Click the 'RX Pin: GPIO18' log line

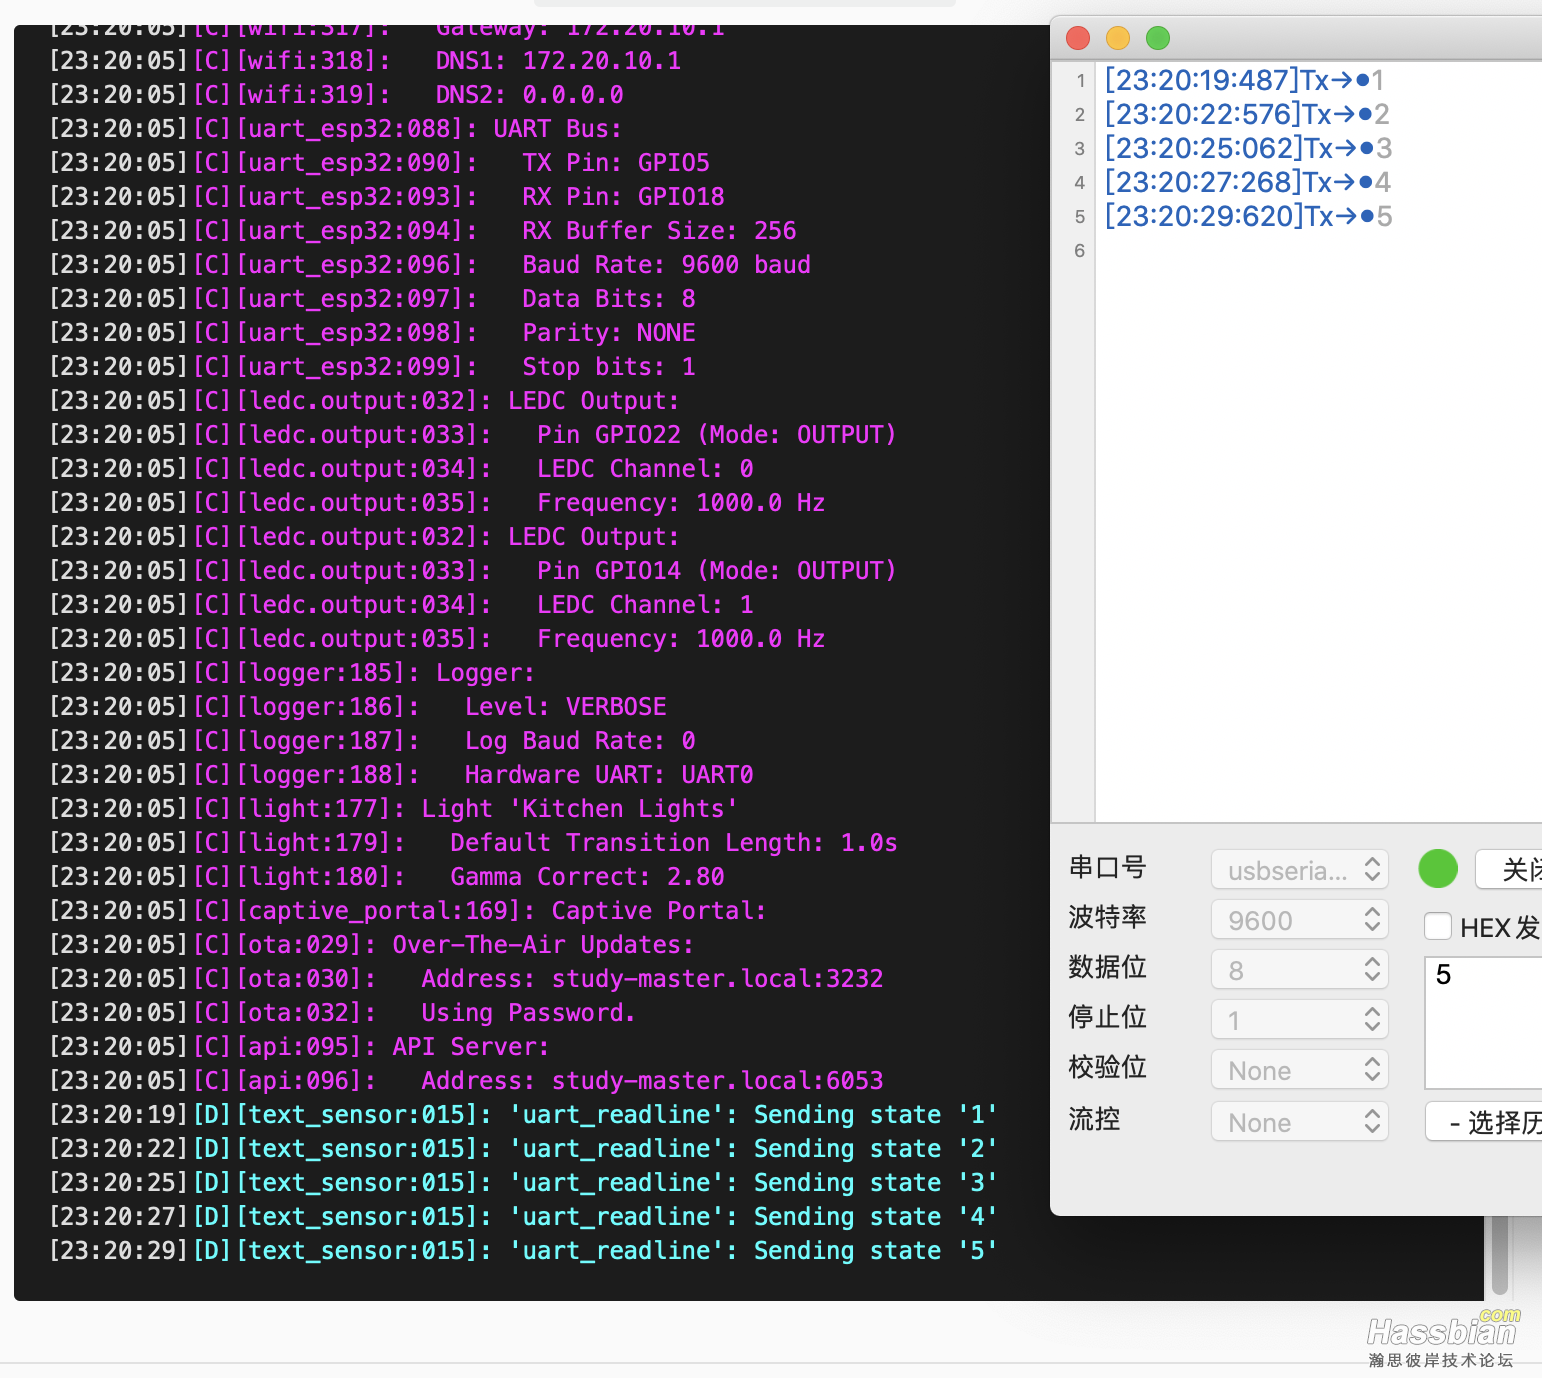[387, 196]
